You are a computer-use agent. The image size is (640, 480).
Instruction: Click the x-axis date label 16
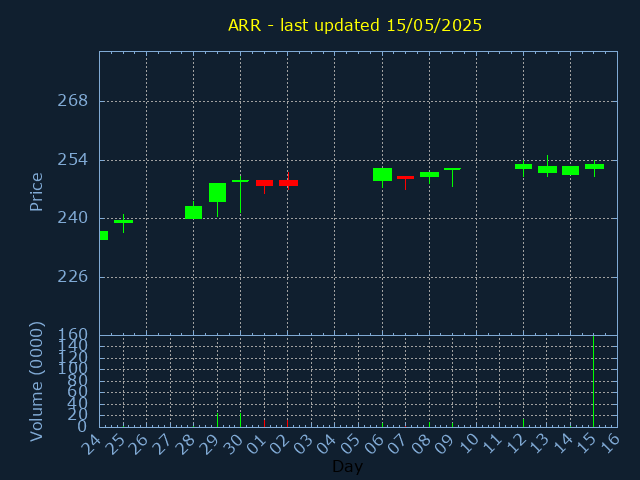[x=610, y=443]
